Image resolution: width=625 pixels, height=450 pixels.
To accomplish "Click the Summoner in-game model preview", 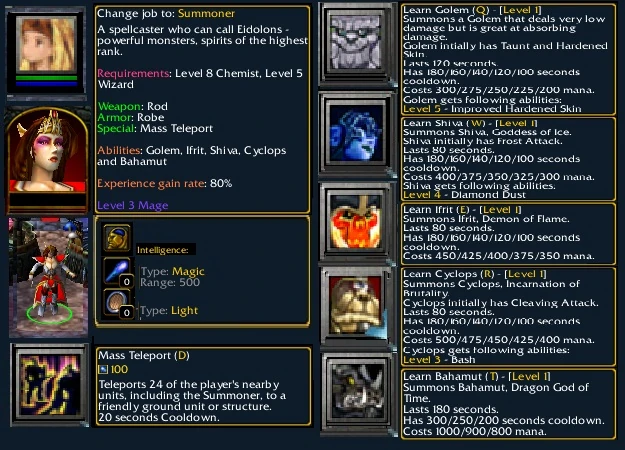I will tap(49, 277).
